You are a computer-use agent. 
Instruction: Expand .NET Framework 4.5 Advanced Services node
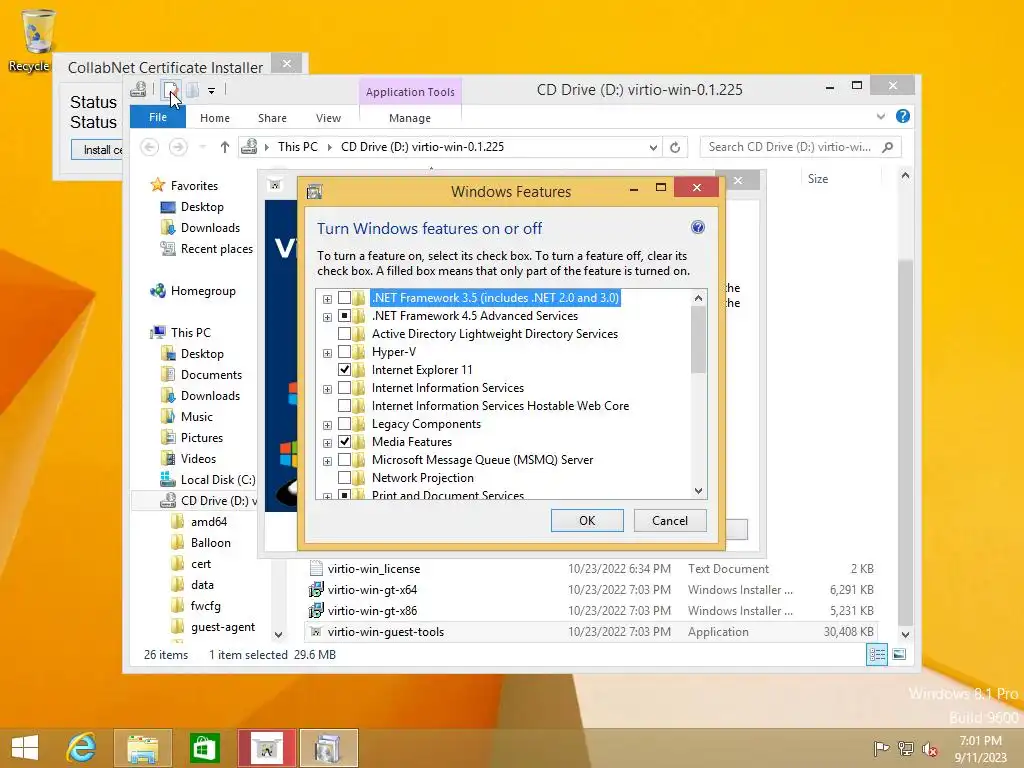point(327,317)
